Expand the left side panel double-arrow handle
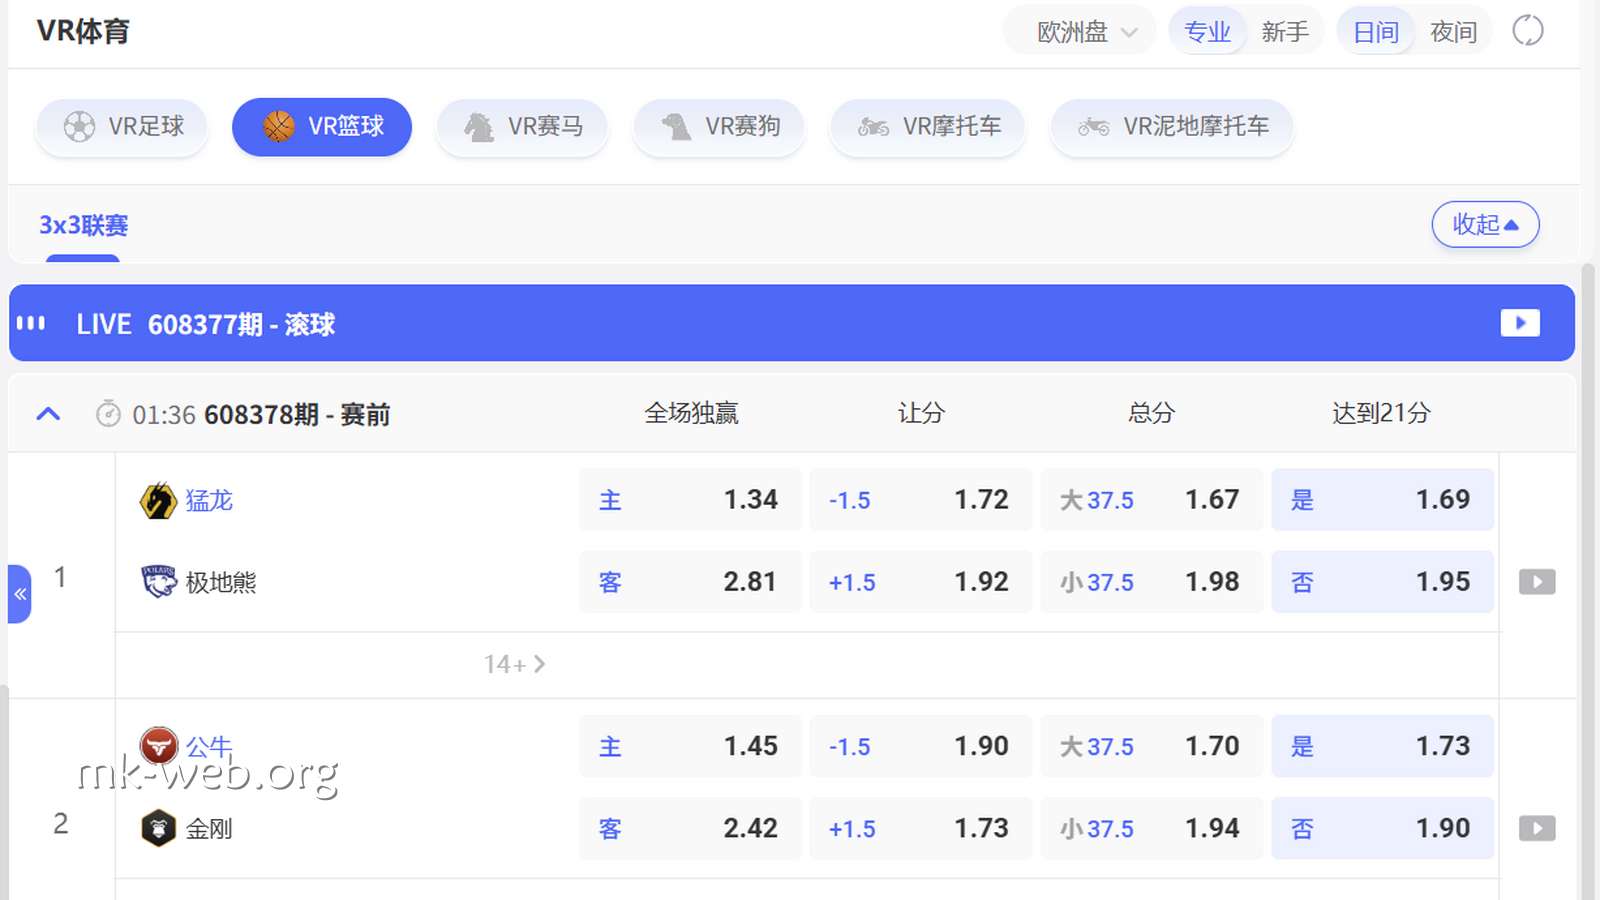 tap(20, 594)
